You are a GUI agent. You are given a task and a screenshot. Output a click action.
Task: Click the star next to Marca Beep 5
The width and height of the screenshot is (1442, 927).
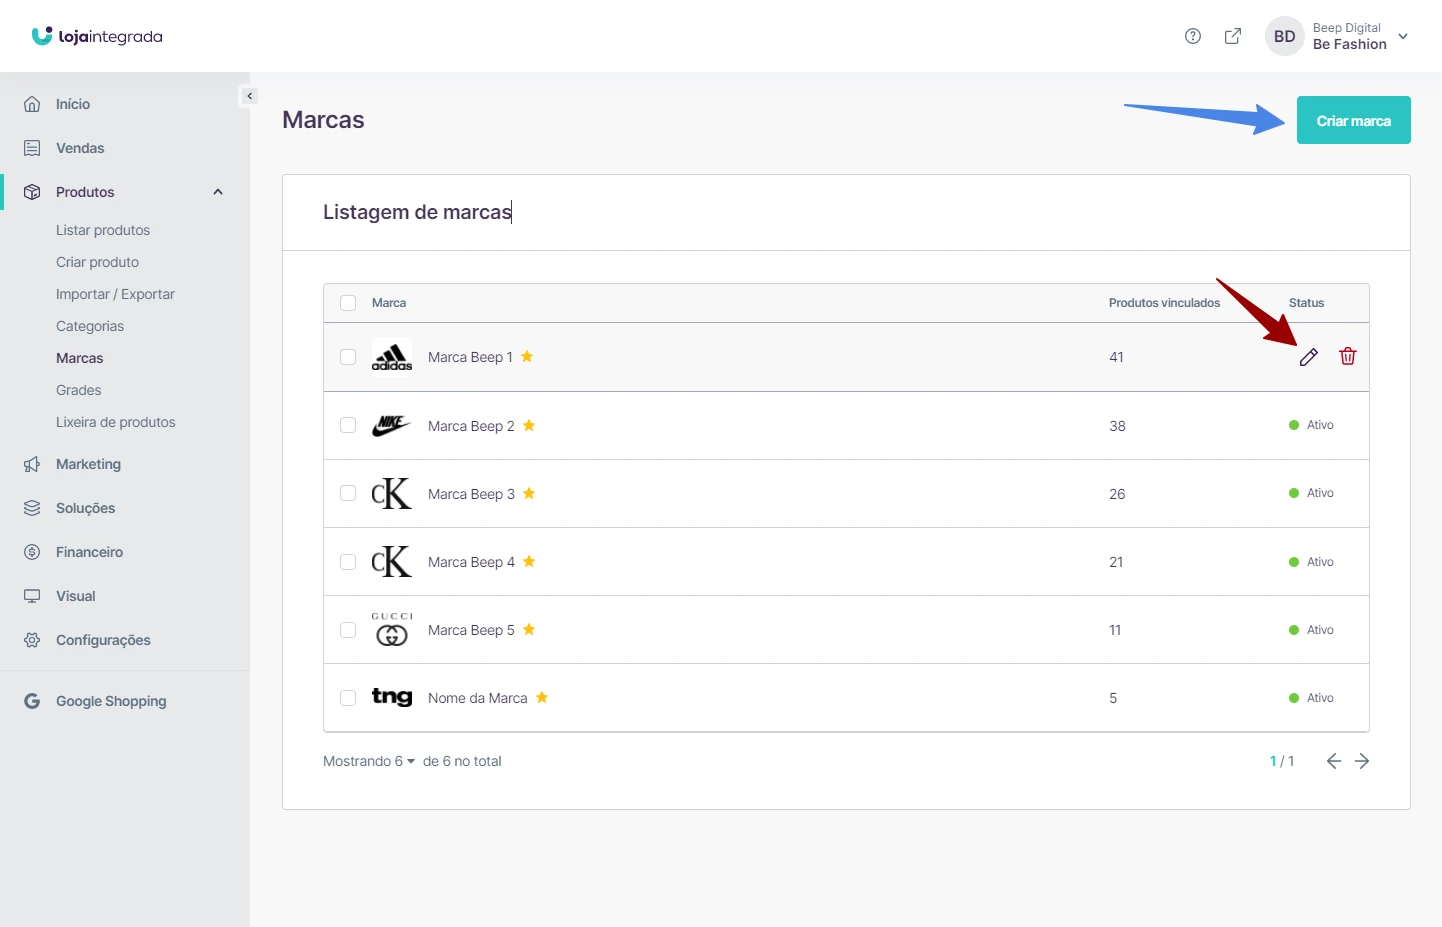pos(529,629)
